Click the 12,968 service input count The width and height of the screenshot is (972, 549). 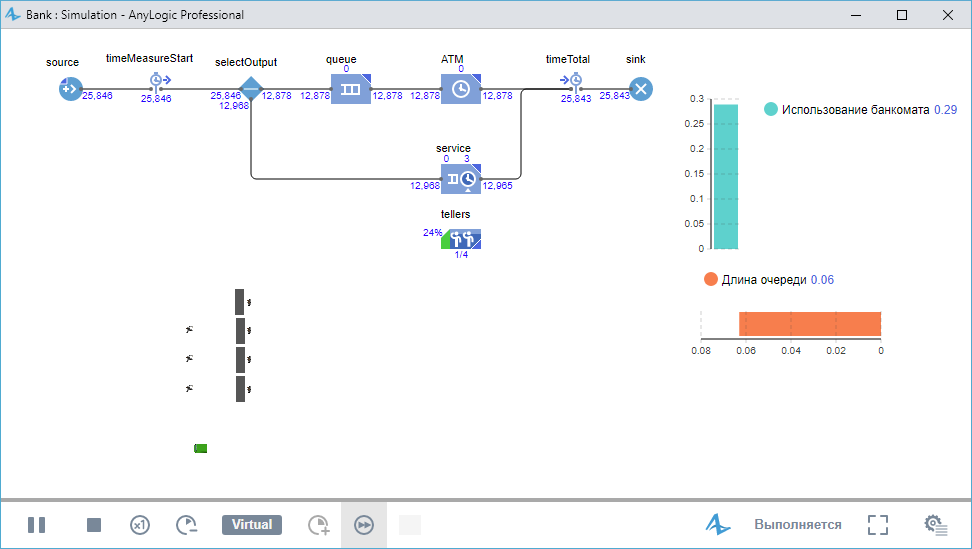[425, 186]
